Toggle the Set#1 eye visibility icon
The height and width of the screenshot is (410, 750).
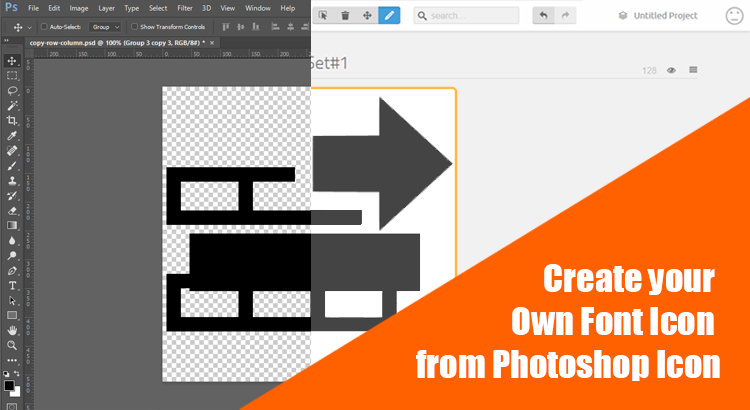672,70
